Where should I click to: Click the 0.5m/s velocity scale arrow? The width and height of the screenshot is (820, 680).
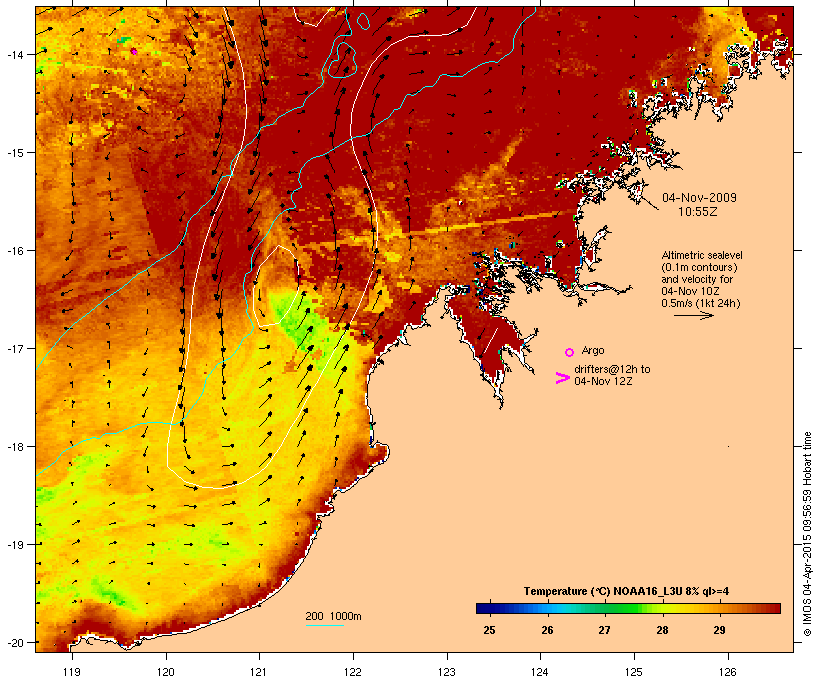(x=693, y=315)
